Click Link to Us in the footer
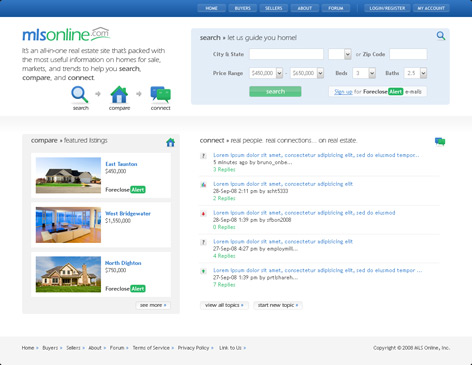The height and width of the screenshot is (365, 472). [230, 348]
